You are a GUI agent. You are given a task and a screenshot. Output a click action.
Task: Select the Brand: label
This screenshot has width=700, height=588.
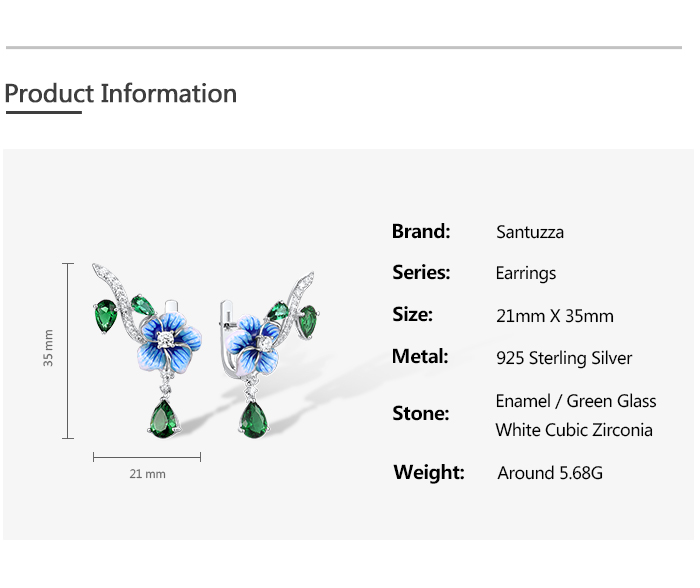click(x=421, y=231)
